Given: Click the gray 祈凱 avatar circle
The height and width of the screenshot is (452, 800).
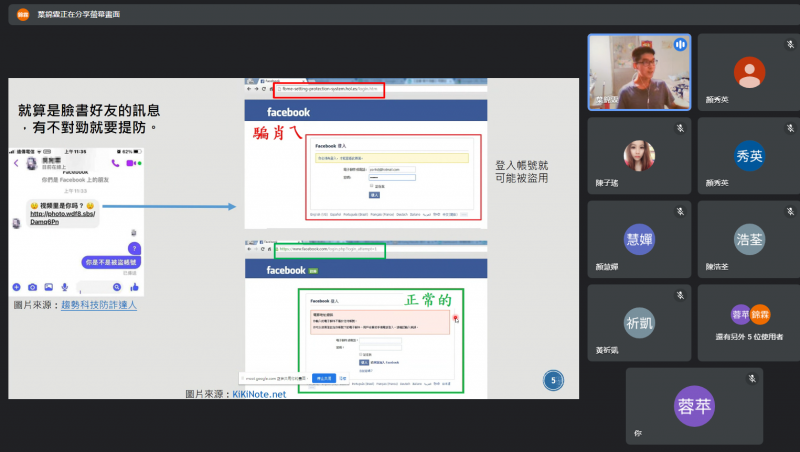Looking at the screenshot, I should (639, 323).
